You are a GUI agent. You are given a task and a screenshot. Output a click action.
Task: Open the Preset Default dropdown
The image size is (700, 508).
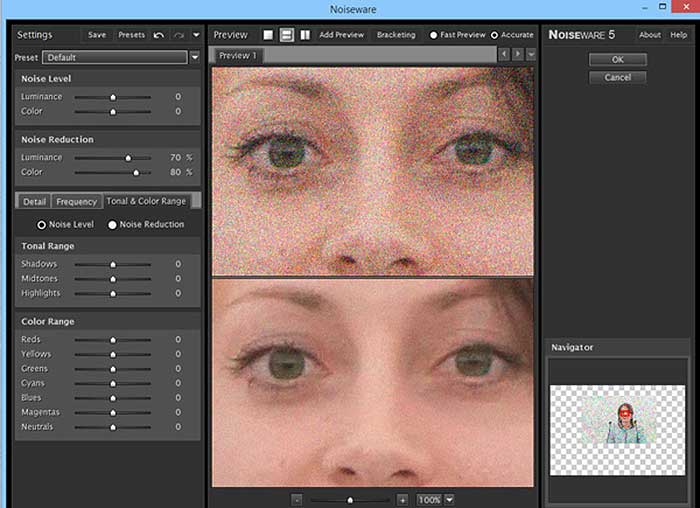[x=194, y=57]
